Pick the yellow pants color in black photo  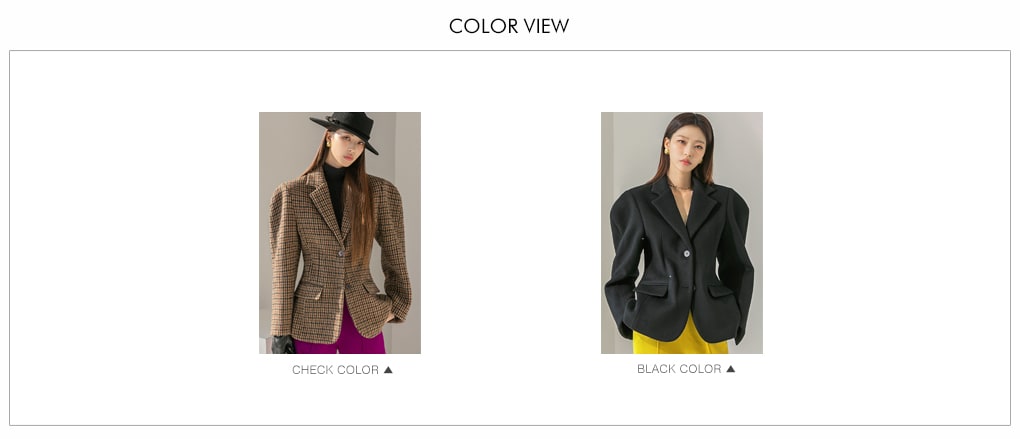click(x=680, y=339)
